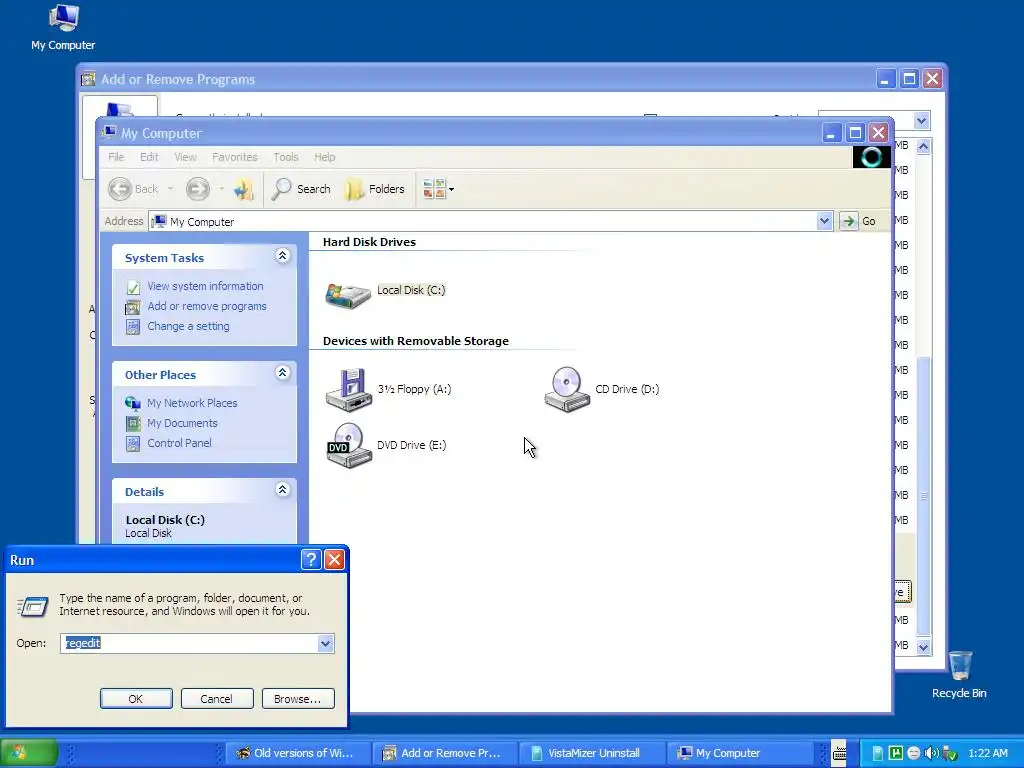
Task: Open Sort by dropdown in Add or Remove Programs
Action: click(921, 120)
